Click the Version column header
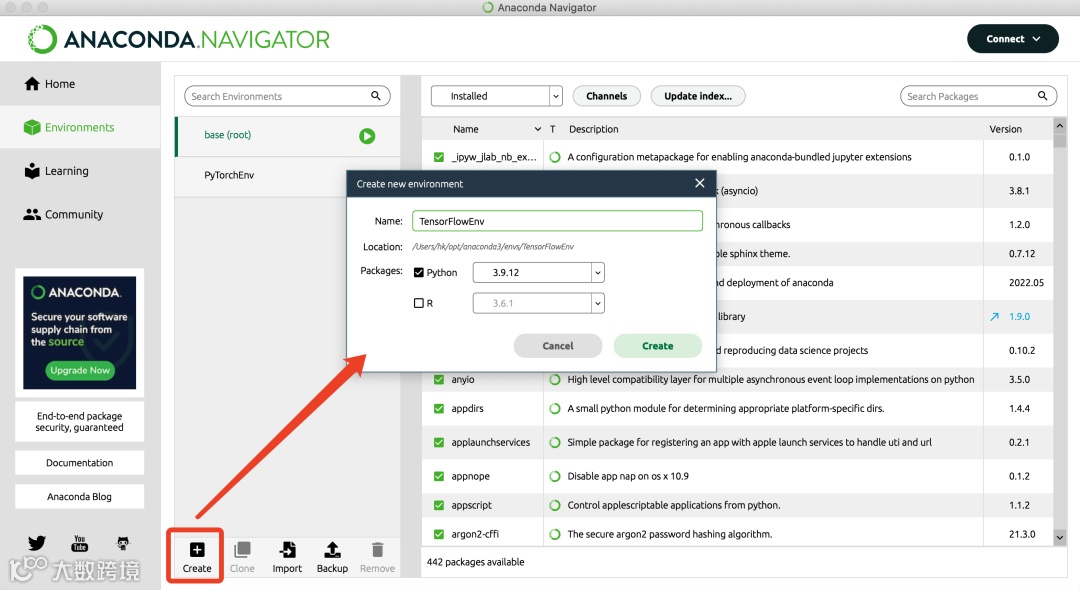1080x590 pixels. coord(1006,129)
